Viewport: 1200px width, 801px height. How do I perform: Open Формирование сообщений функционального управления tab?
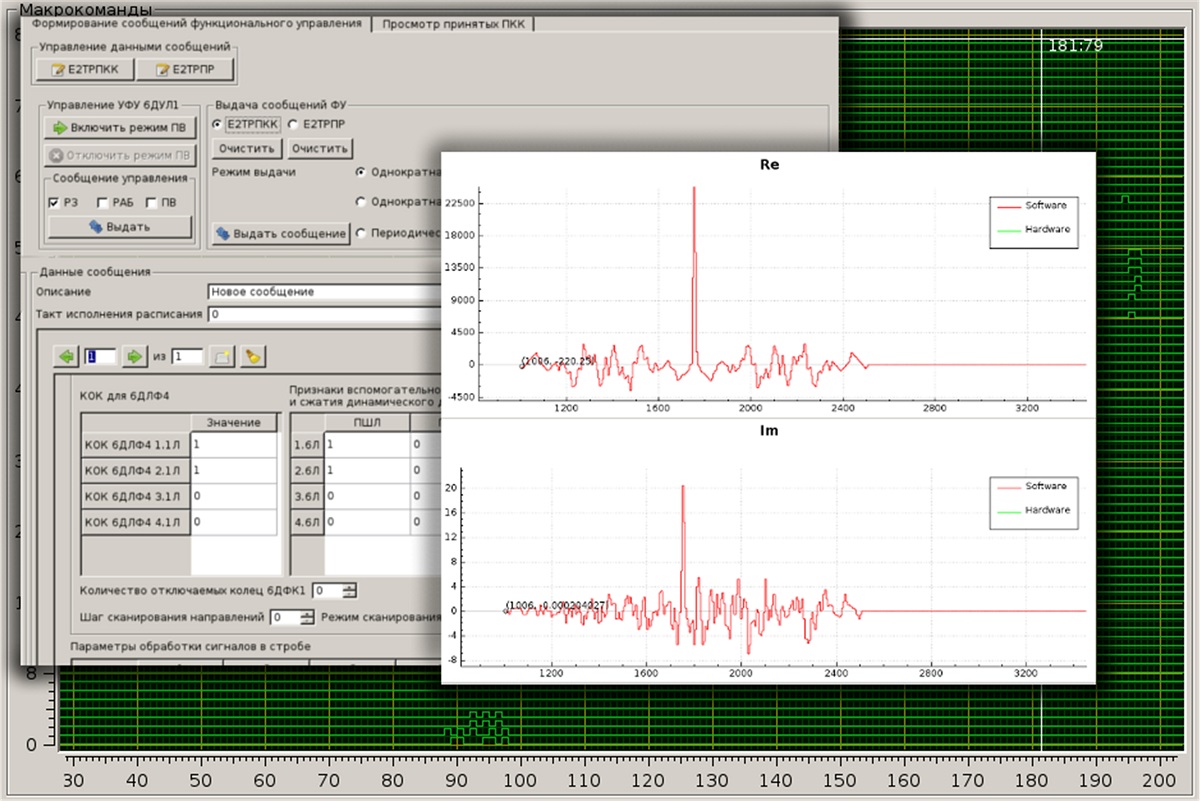[197, 24]
